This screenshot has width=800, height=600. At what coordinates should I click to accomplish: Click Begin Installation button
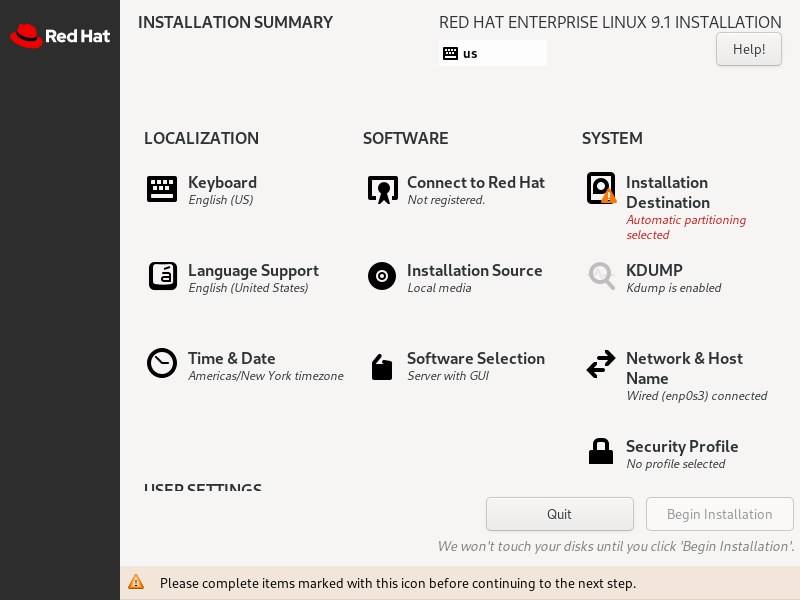[x=719, y=514]
